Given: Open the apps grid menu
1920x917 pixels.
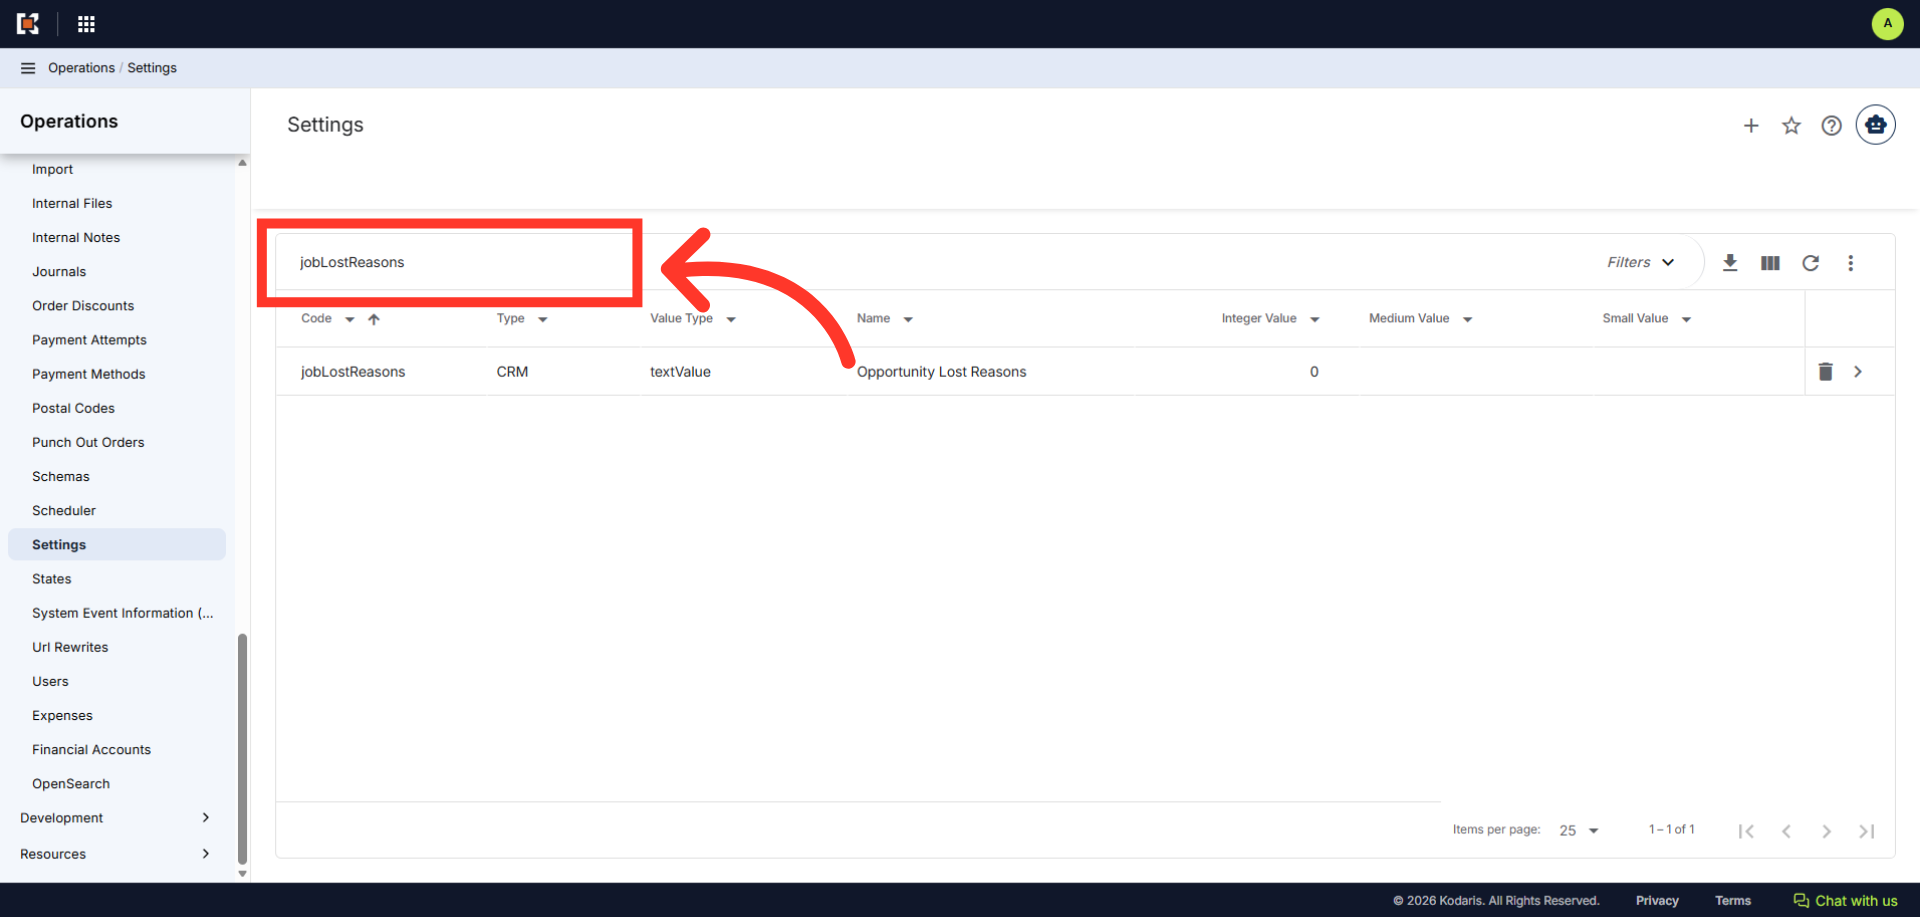Looking at the screenshot, I should 86,24.
